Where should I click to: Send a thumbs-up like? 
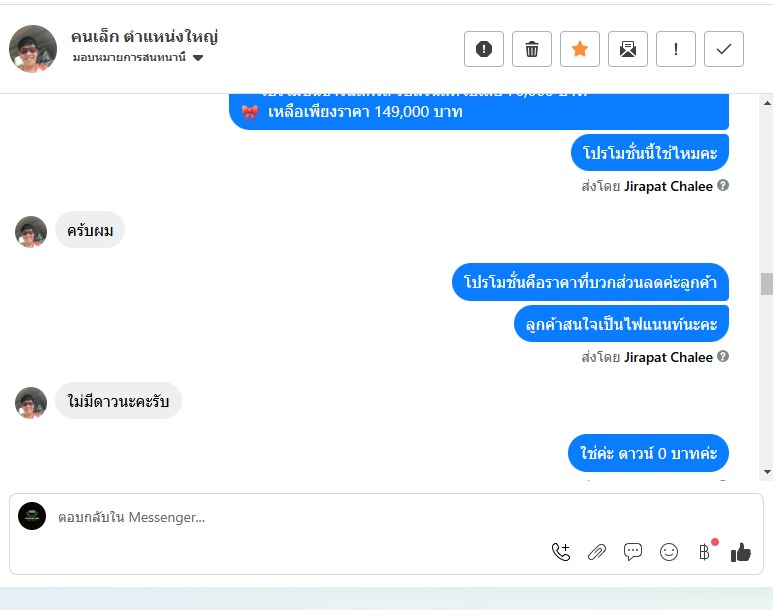740,552
